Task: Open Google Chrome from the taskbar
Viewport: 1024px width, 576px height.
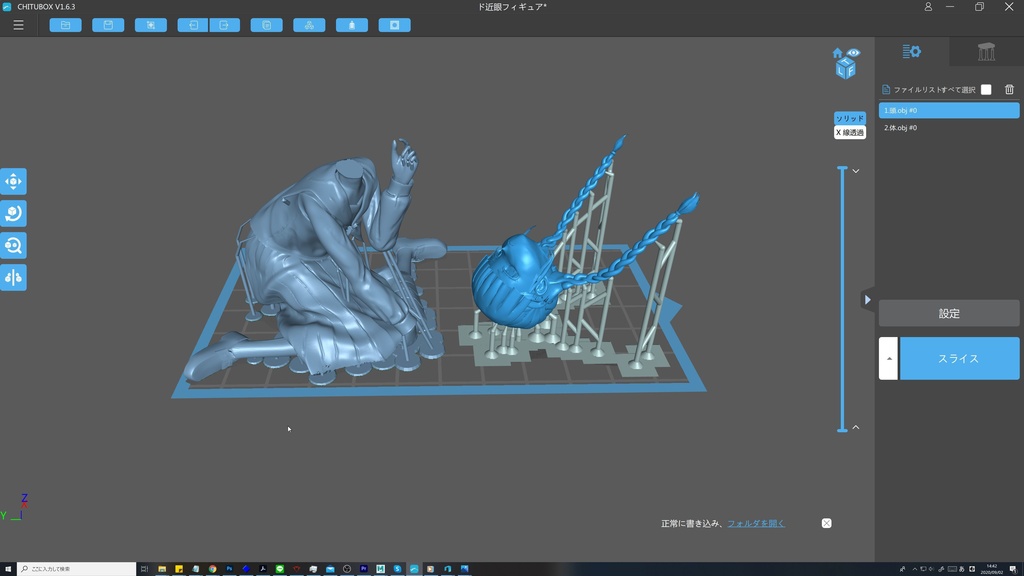Action: pos(212,569)
